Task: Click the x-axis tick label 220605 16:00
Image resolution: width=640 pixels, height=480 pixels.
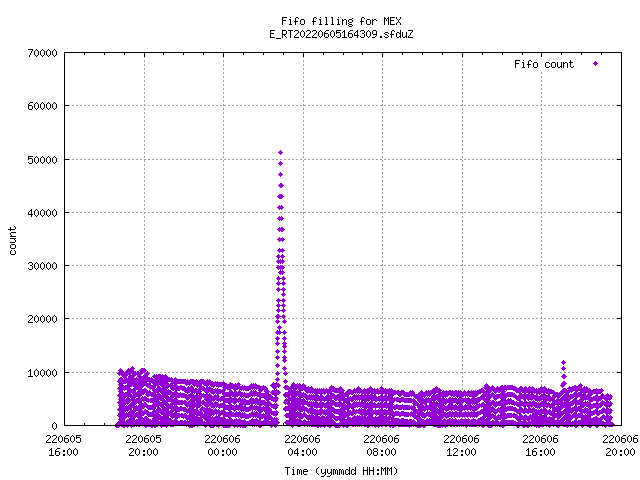Action: point(63,446)
